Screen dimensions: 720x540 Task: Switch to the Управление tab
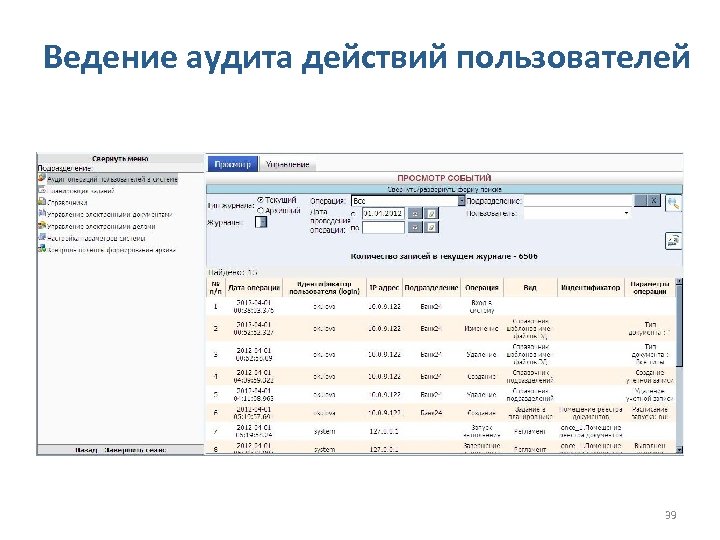tap(287, 164)
